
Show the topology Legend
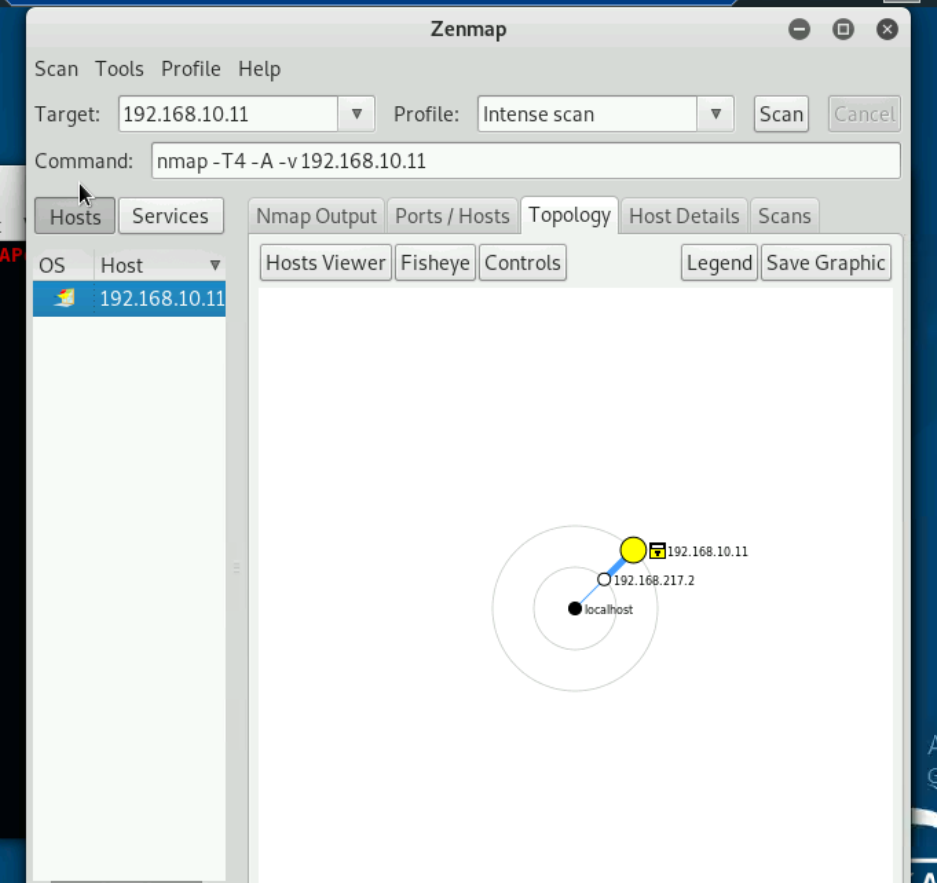(719, 263)
